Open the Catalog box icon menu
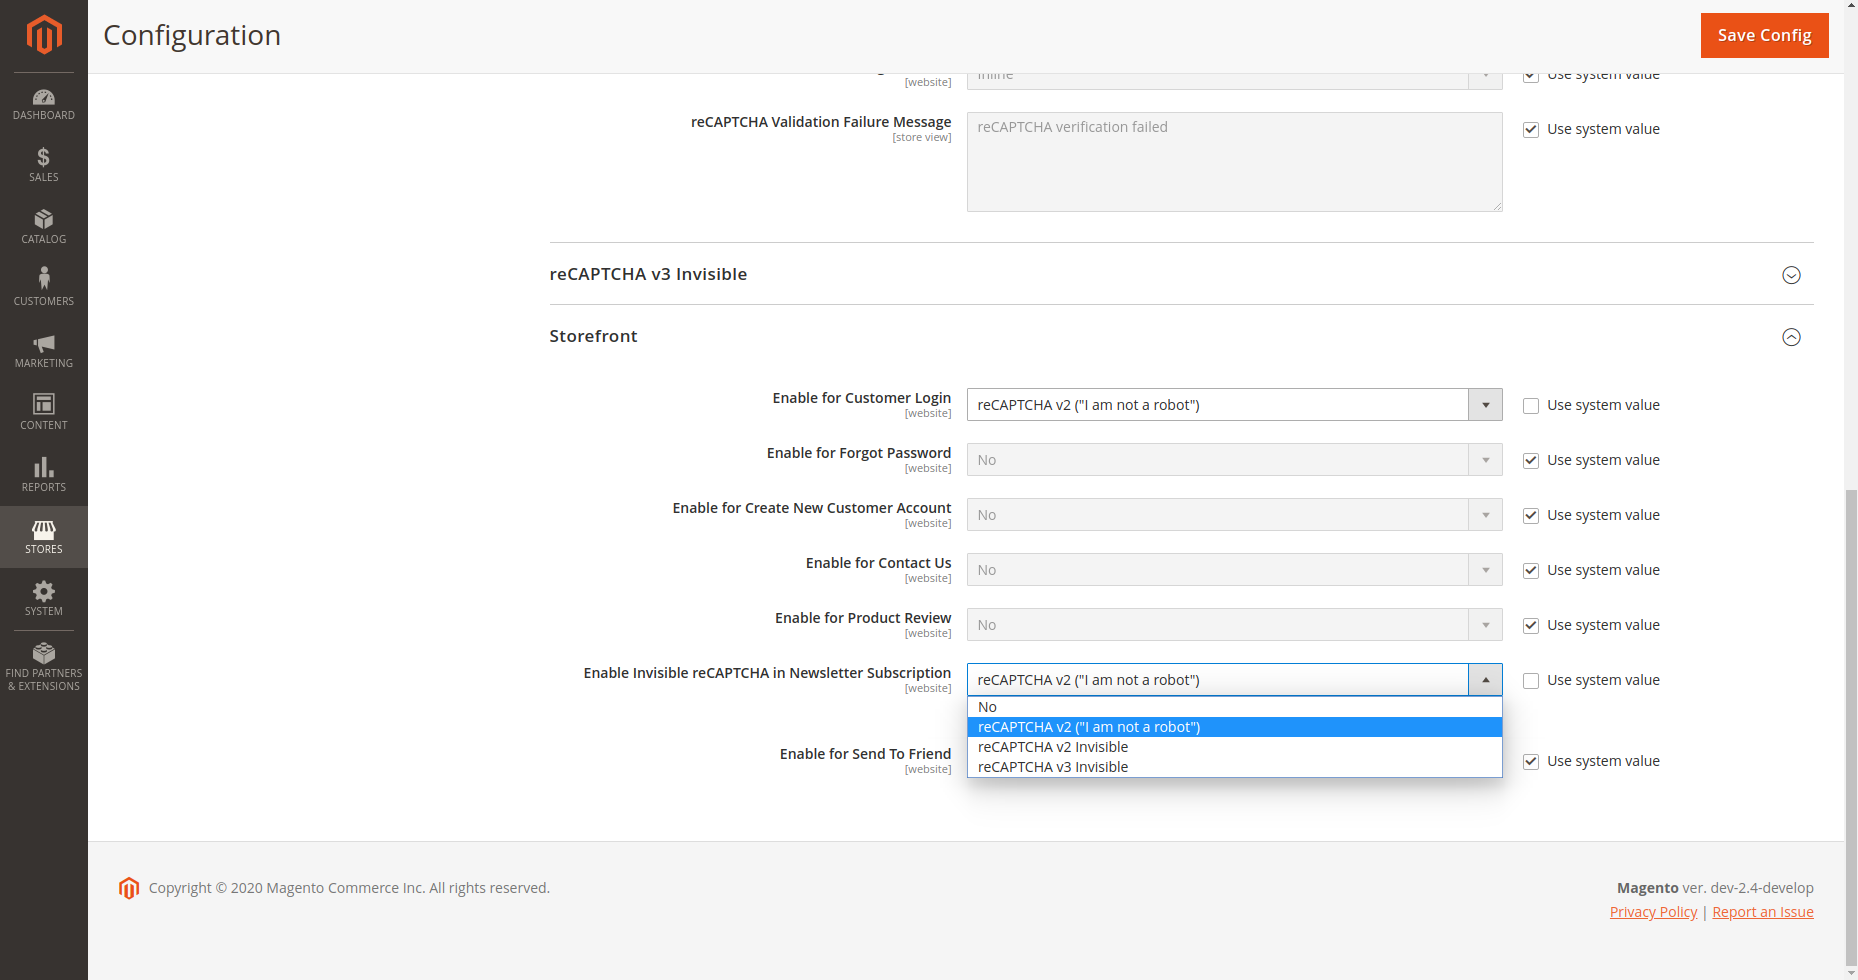Viewport: 1858px width, 980px height. (44, 227)
